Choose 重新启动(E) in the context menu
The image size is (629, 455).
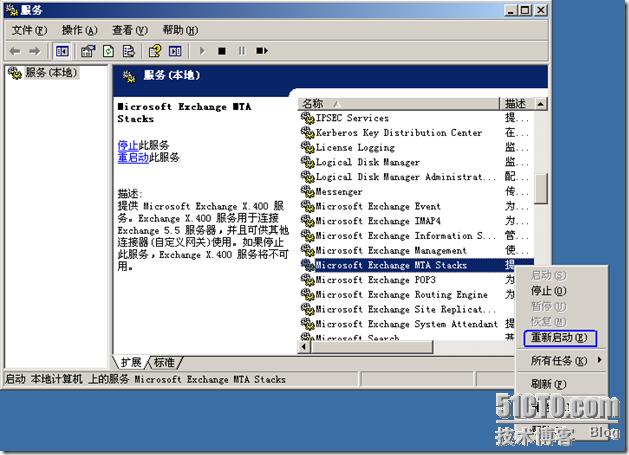click(x=560, y=338)
